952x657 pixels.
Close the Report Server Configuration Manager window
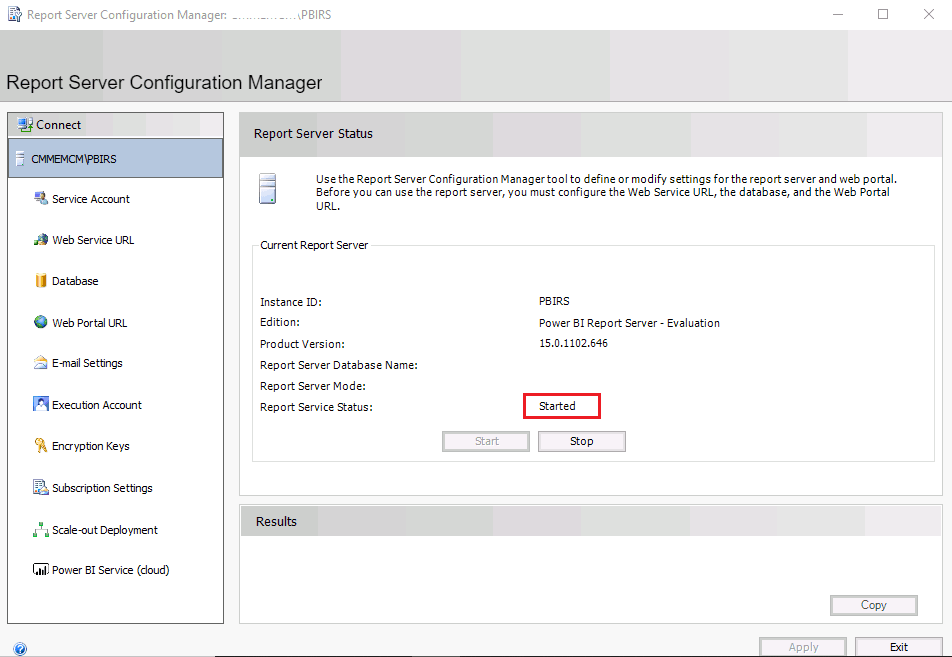(x=929, y=14)
